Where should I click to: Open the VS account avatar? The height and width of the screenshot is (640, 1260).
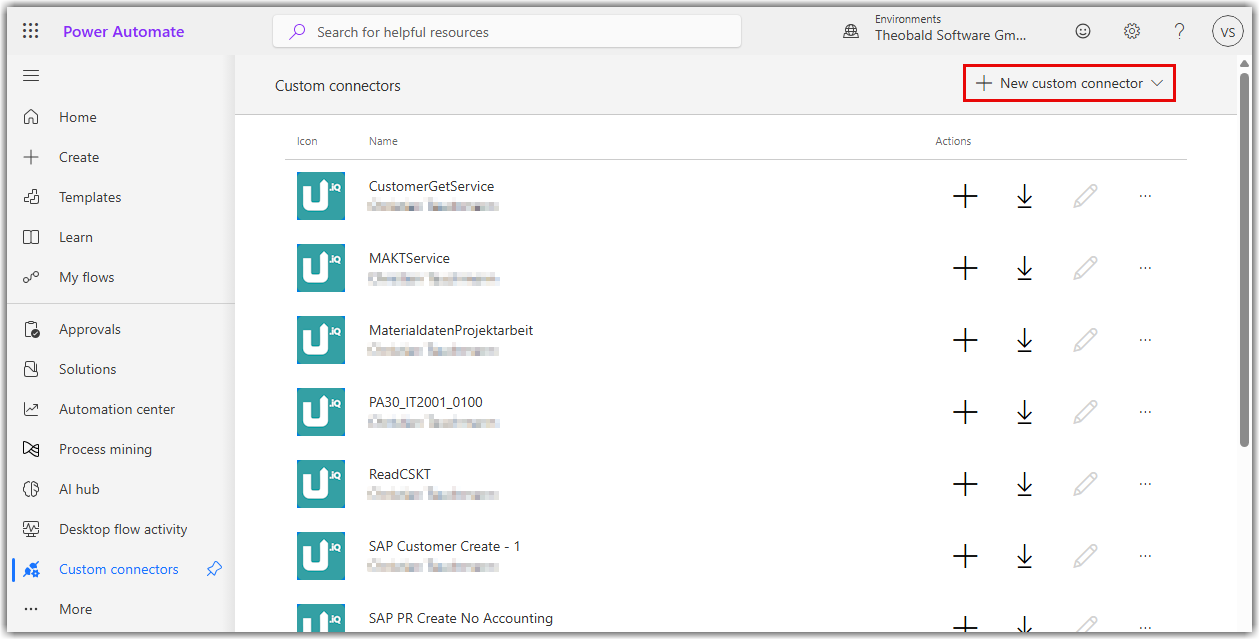pyautogui.click(x=1228, y=31)
